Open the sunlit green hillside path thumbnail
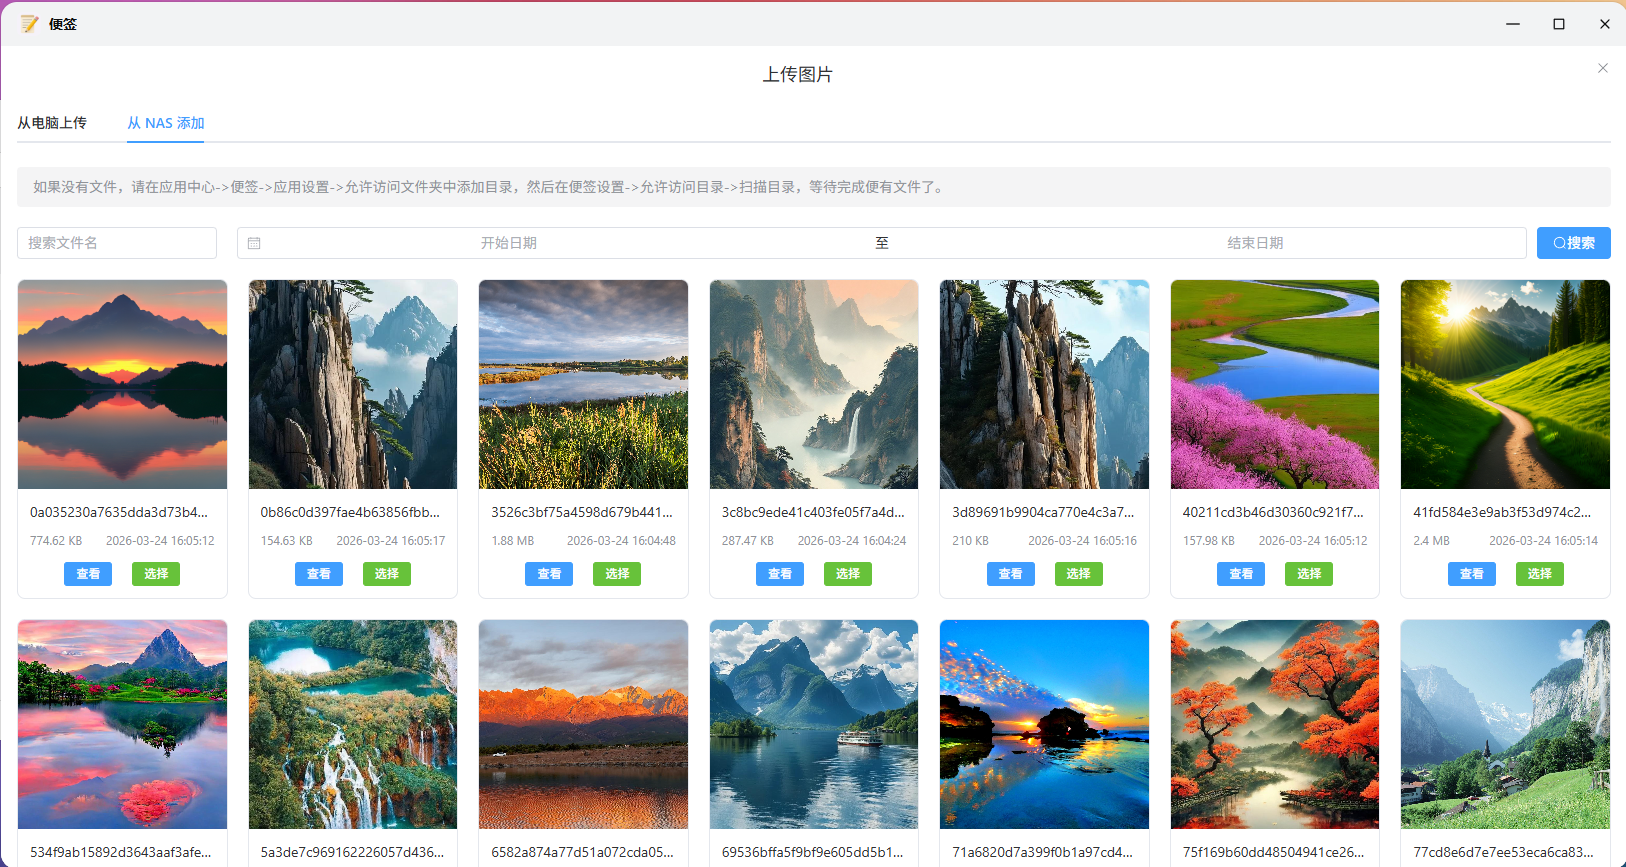Image resolution: width=1626 pixels, height=867 pixels. coord(1505,384)
